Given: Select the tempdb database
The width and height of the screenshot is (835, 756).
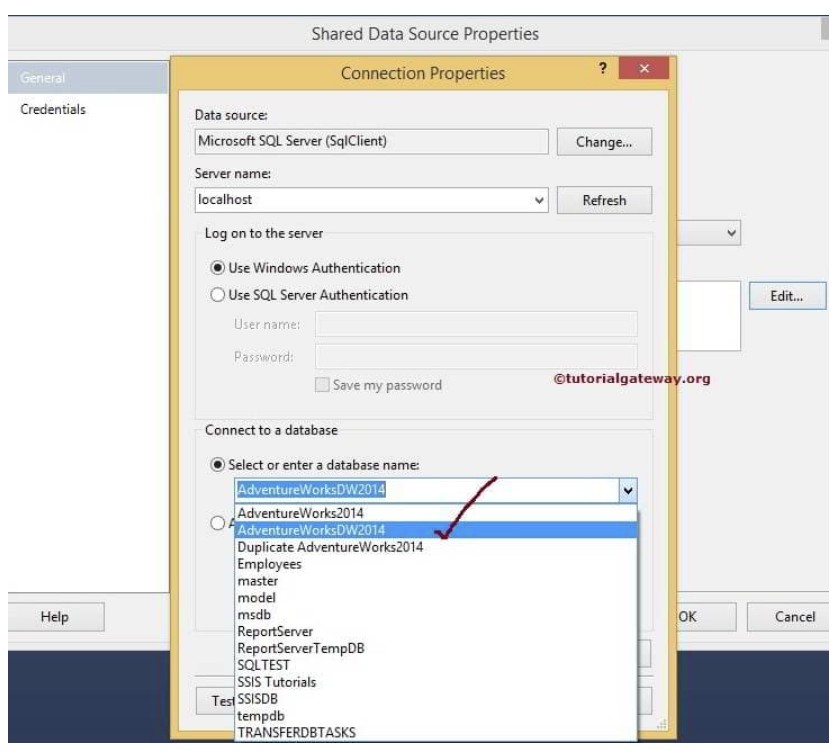Looking at the screenshot, I should [436, 716].
